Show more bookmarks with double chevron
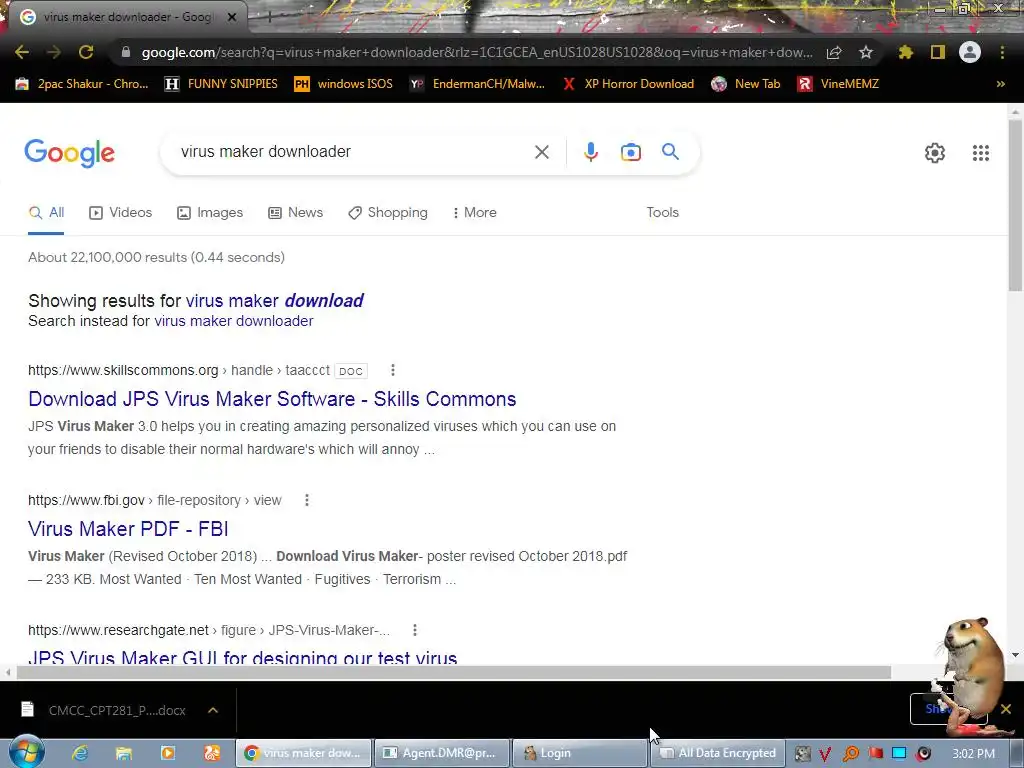This screenshot has width=1024, height=768. click(1000, 84)
